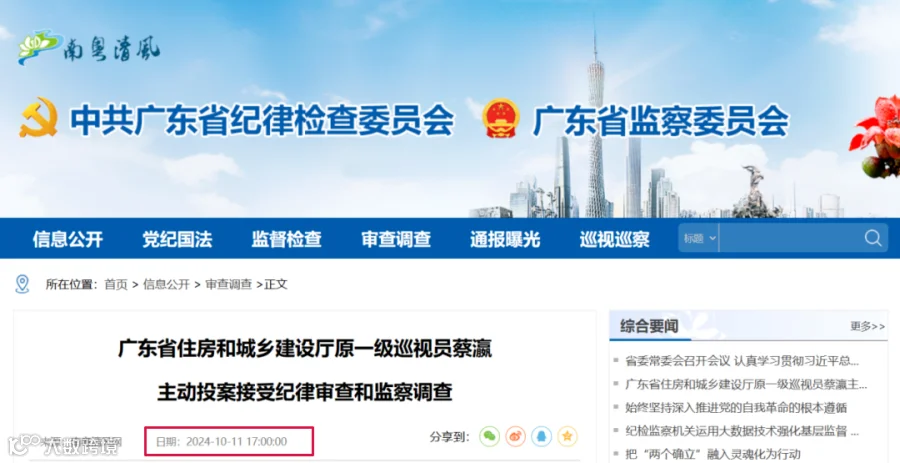Screen dimensions: 900x463
Task: Click the location pin icon
Action: (22, 284)
